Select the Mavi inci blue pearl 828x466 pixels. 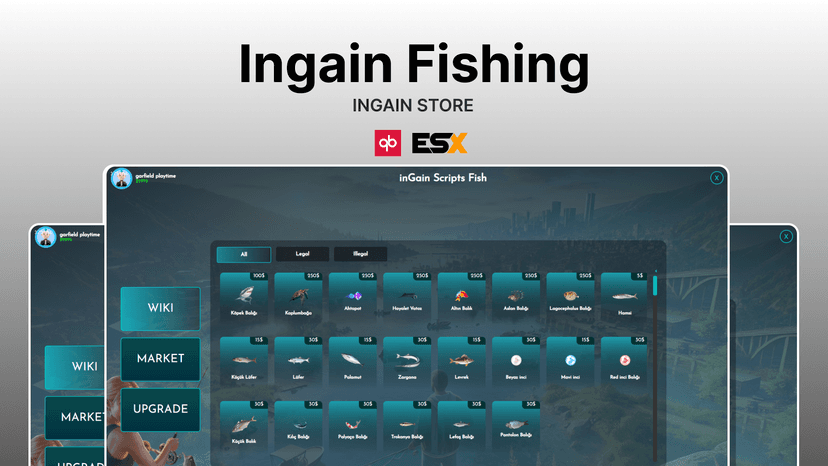570,360
